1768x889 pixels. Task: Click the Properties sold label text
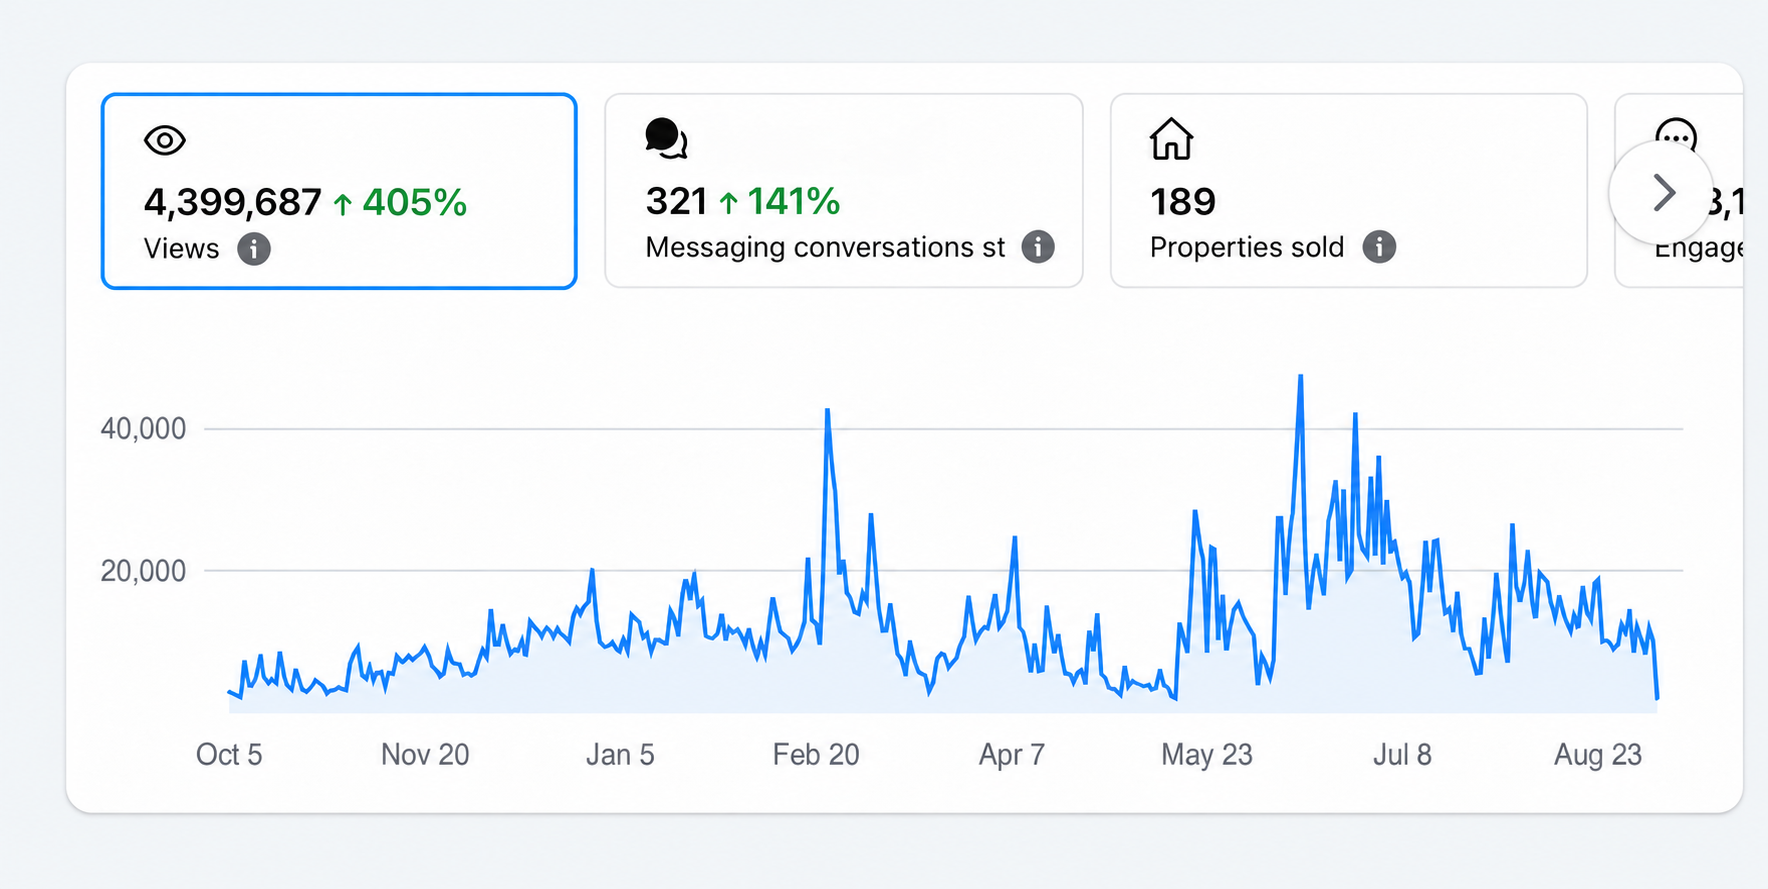pyautogui.click(x=1247, y=247)
